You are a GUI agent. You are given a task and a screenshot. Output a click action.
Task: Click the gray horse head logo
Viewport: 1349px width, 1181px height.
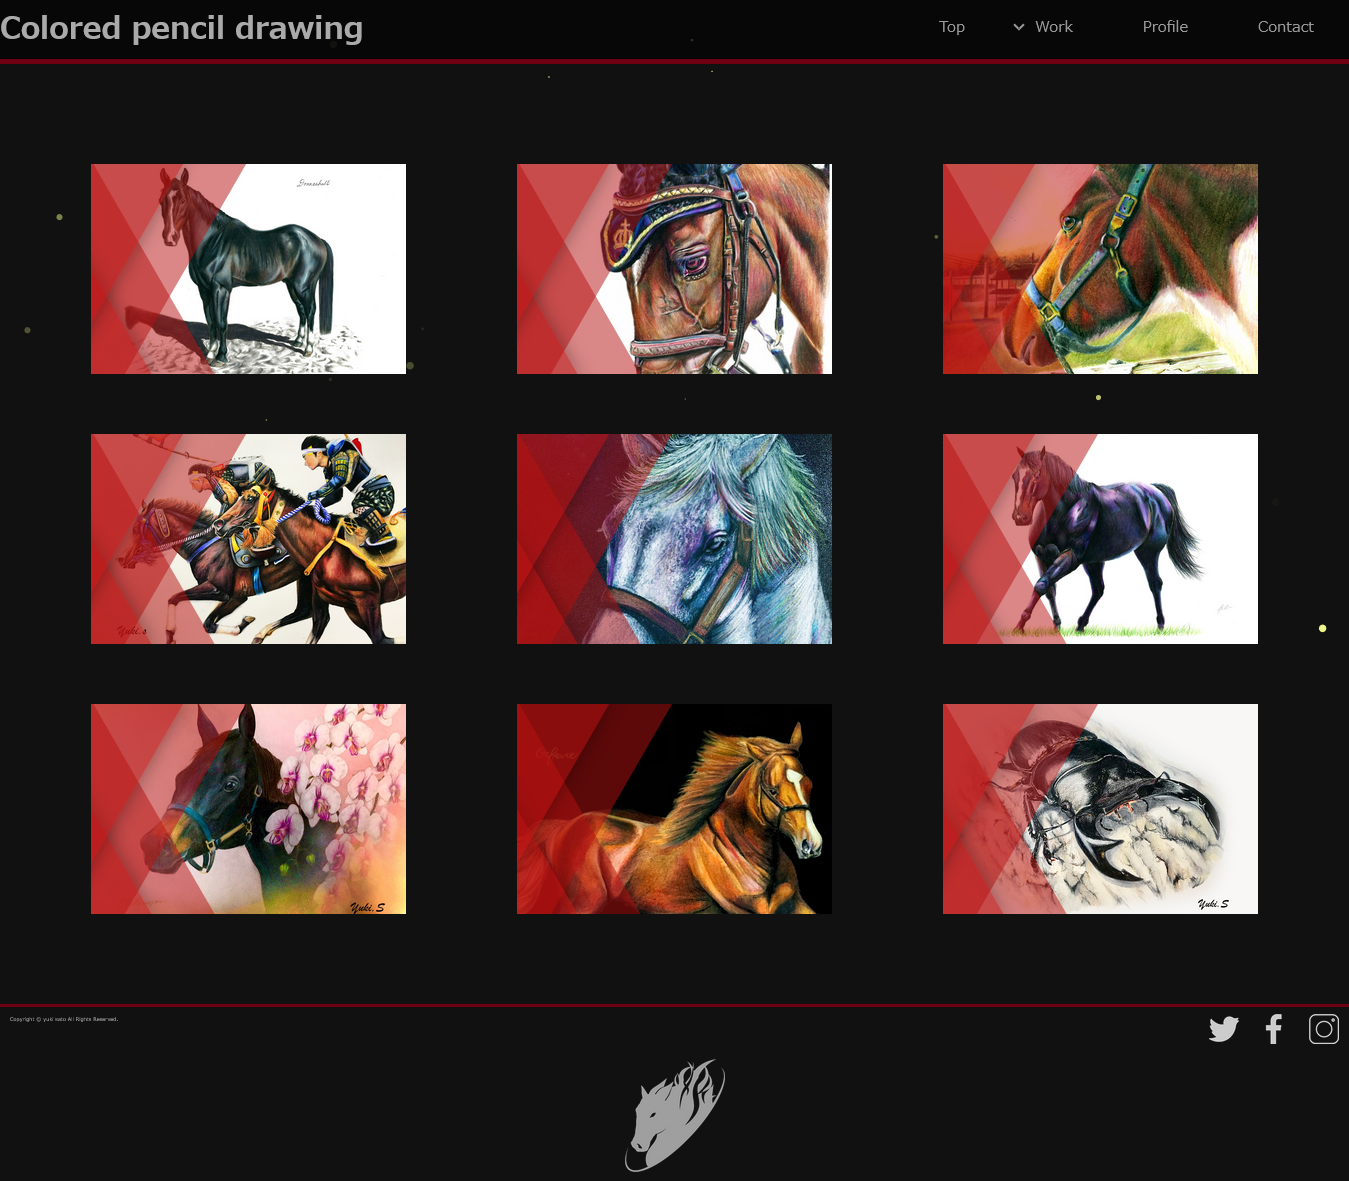(675, 1115)
